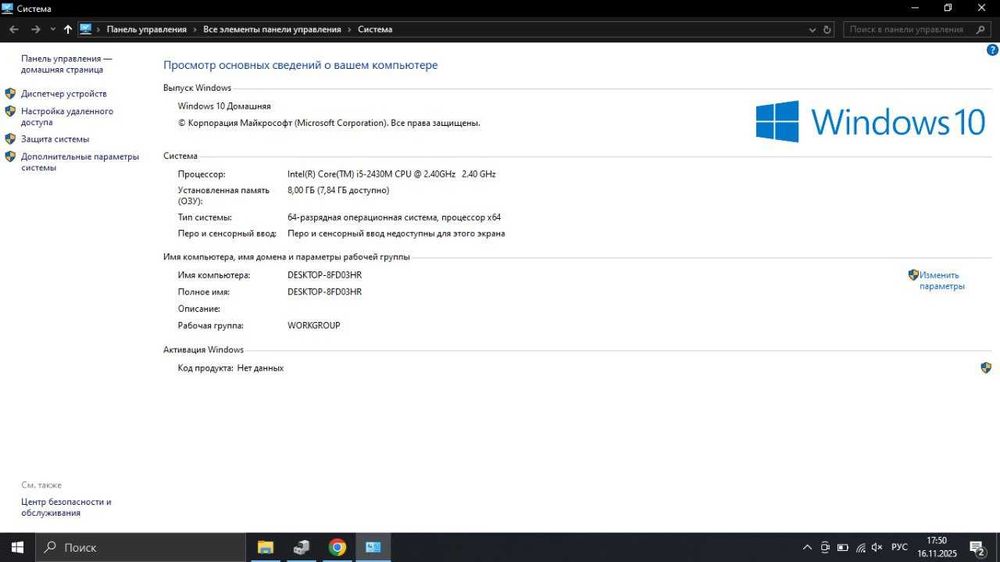This screenshot has height=562, width=1000.
Task: Click the taskbar Поиск search box
Action: click(140, 547)
